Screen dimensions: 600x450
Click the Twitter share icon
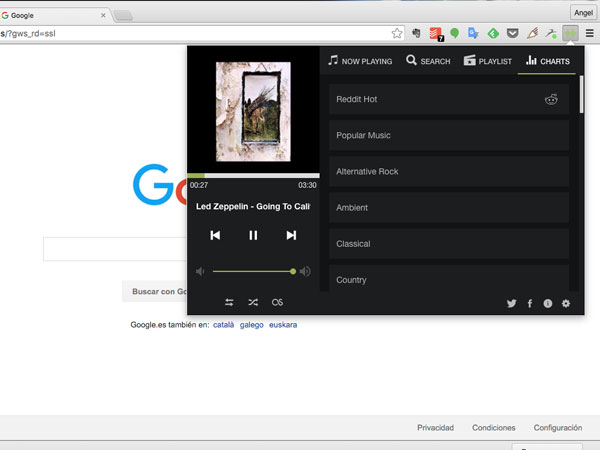pyautogui.click(x=512, y=303)
